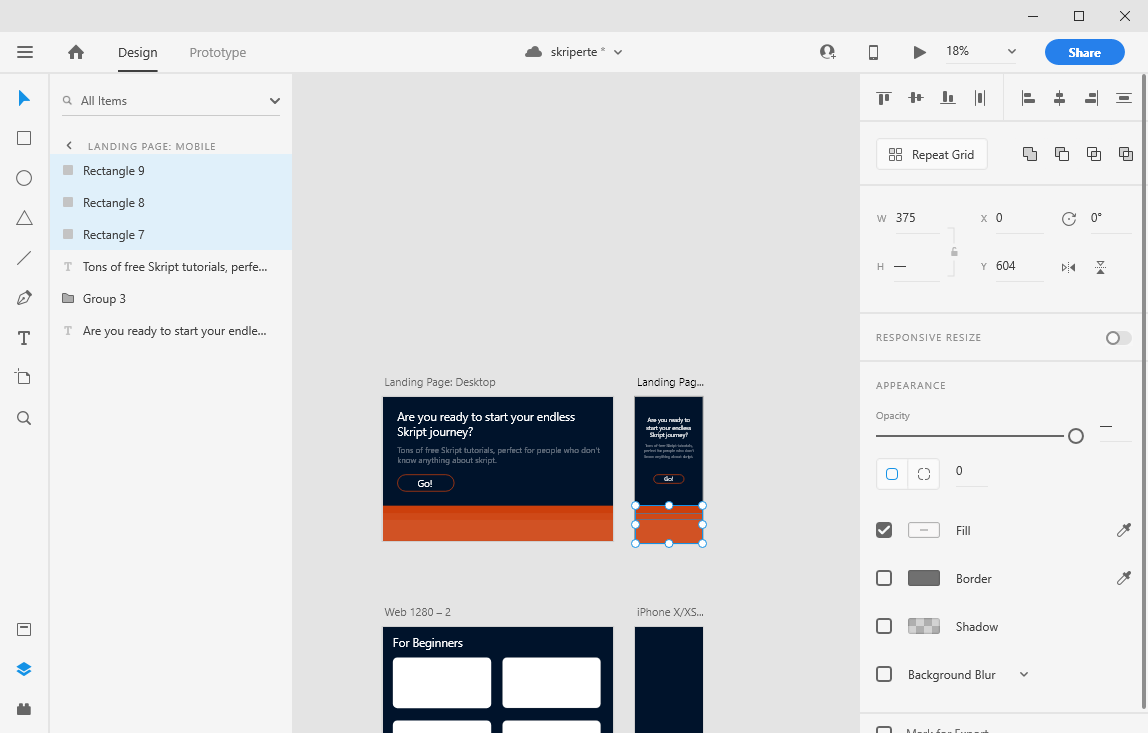Flip selection vertically
This screenshot has height=733, width=1148.
pos(1100,267)
